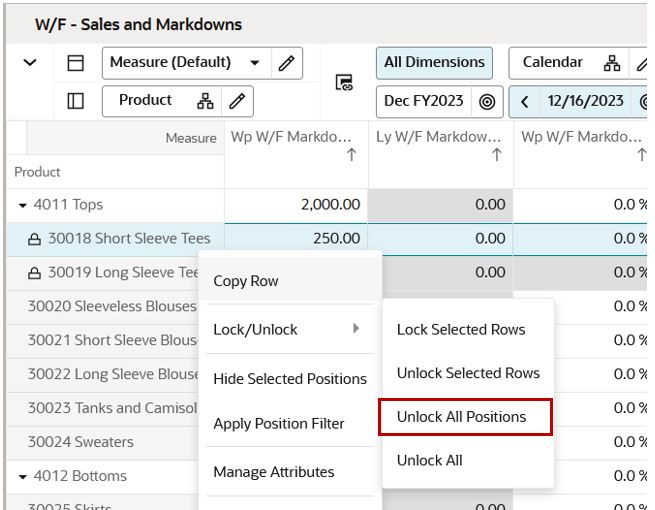The width and height of the screenshot is (655, 510).
Task: Click the Product edit pencil icon
Action: 236,101
